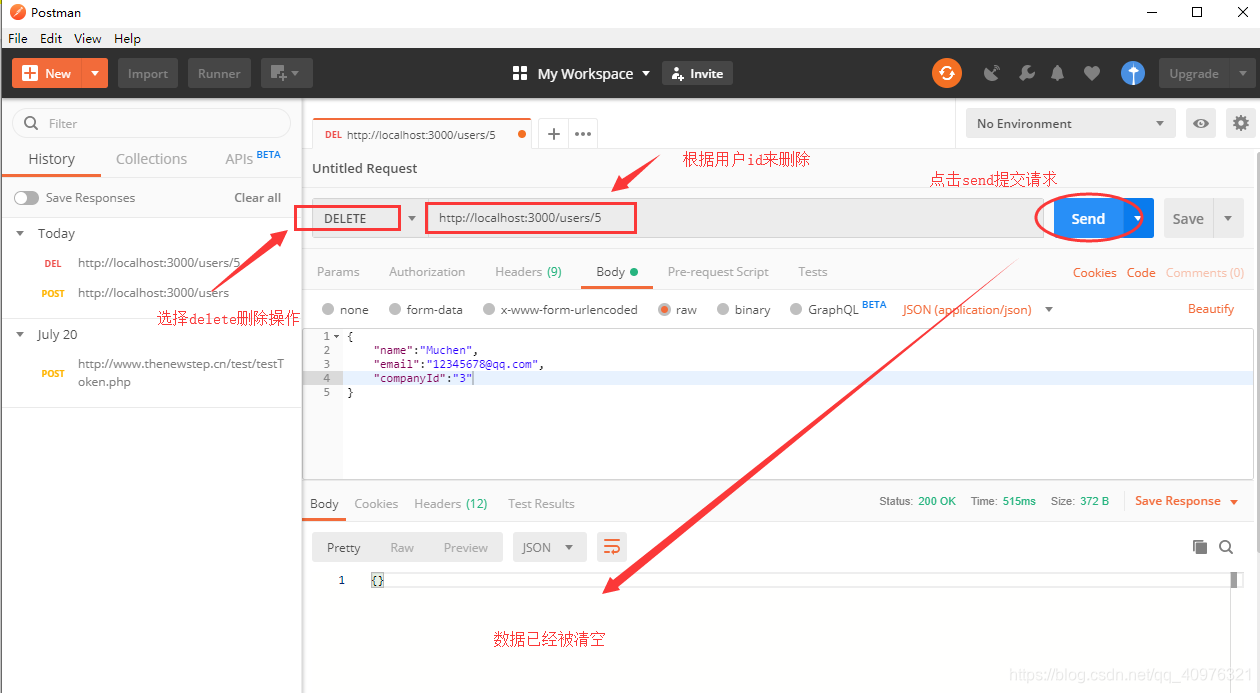
Task: Open notifications bell icon
Action: point(1058,73)
